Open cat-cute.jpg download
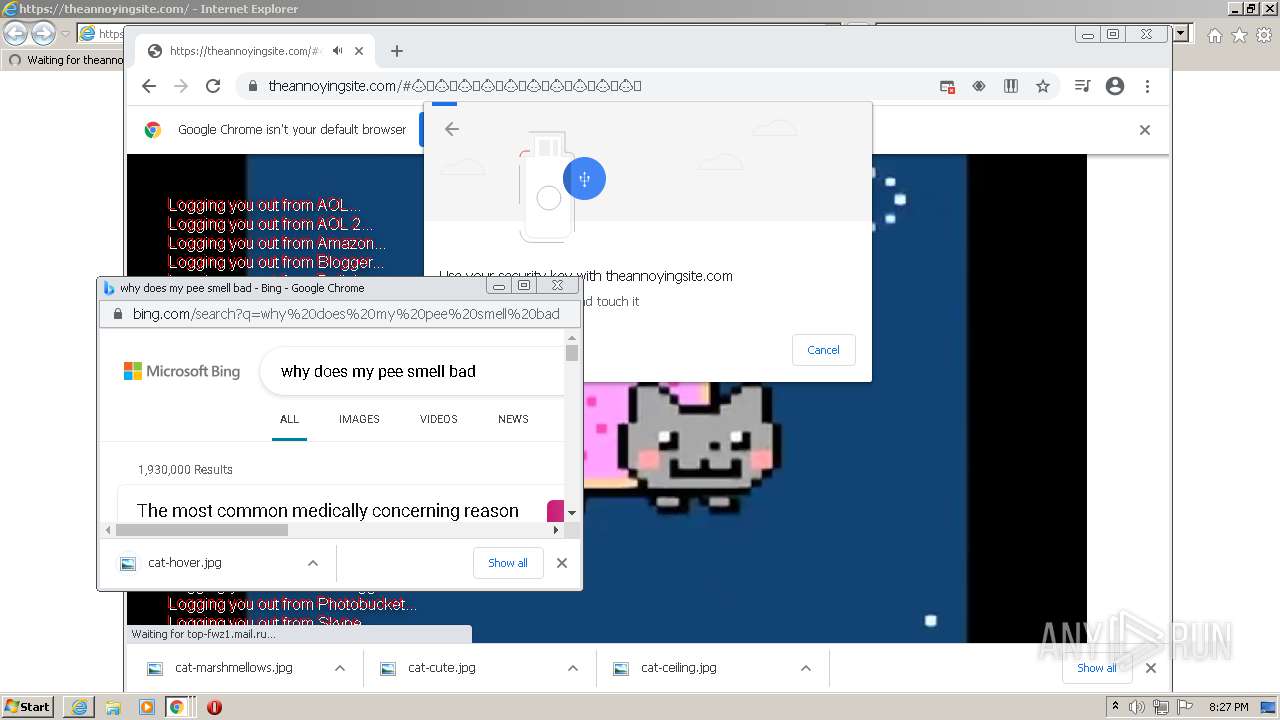The image size is (1280, 720). (441, 668)
